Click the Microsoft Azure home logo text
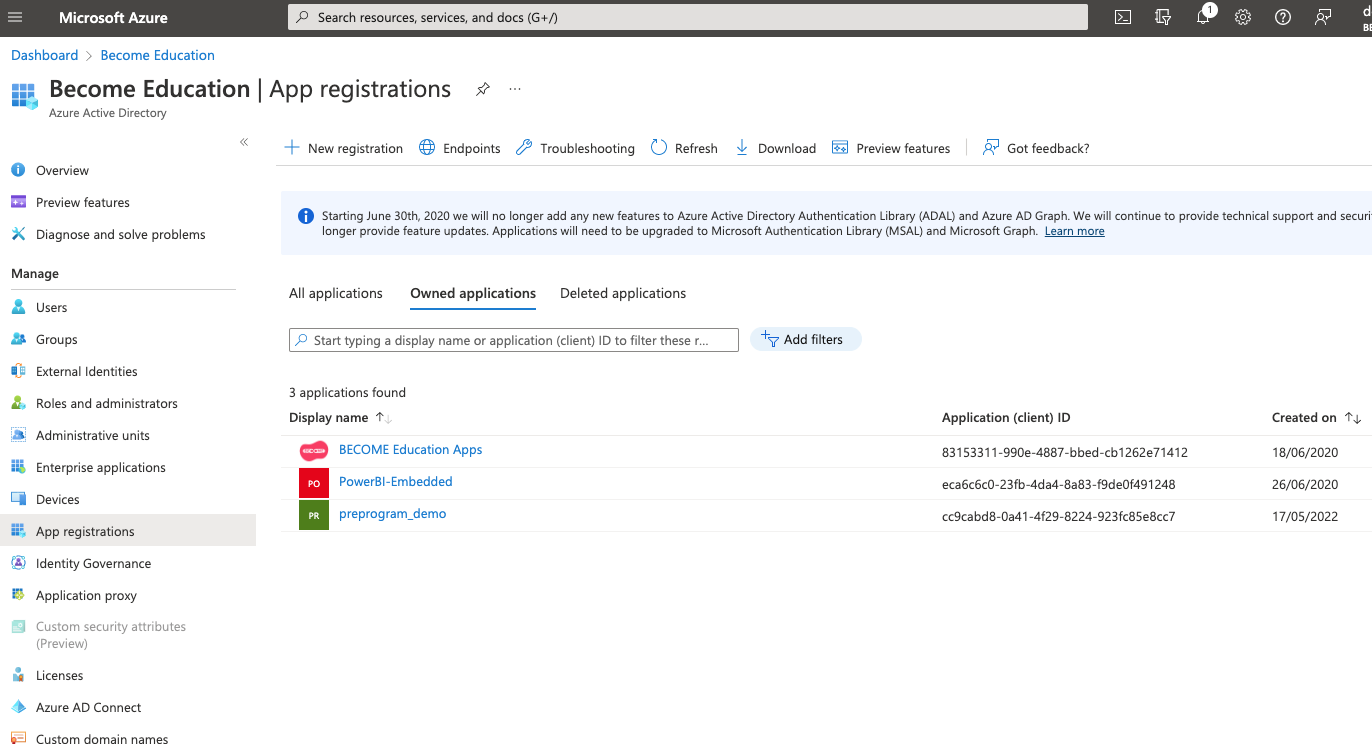This screenshot has width=1372, height=744. (113, 17)
